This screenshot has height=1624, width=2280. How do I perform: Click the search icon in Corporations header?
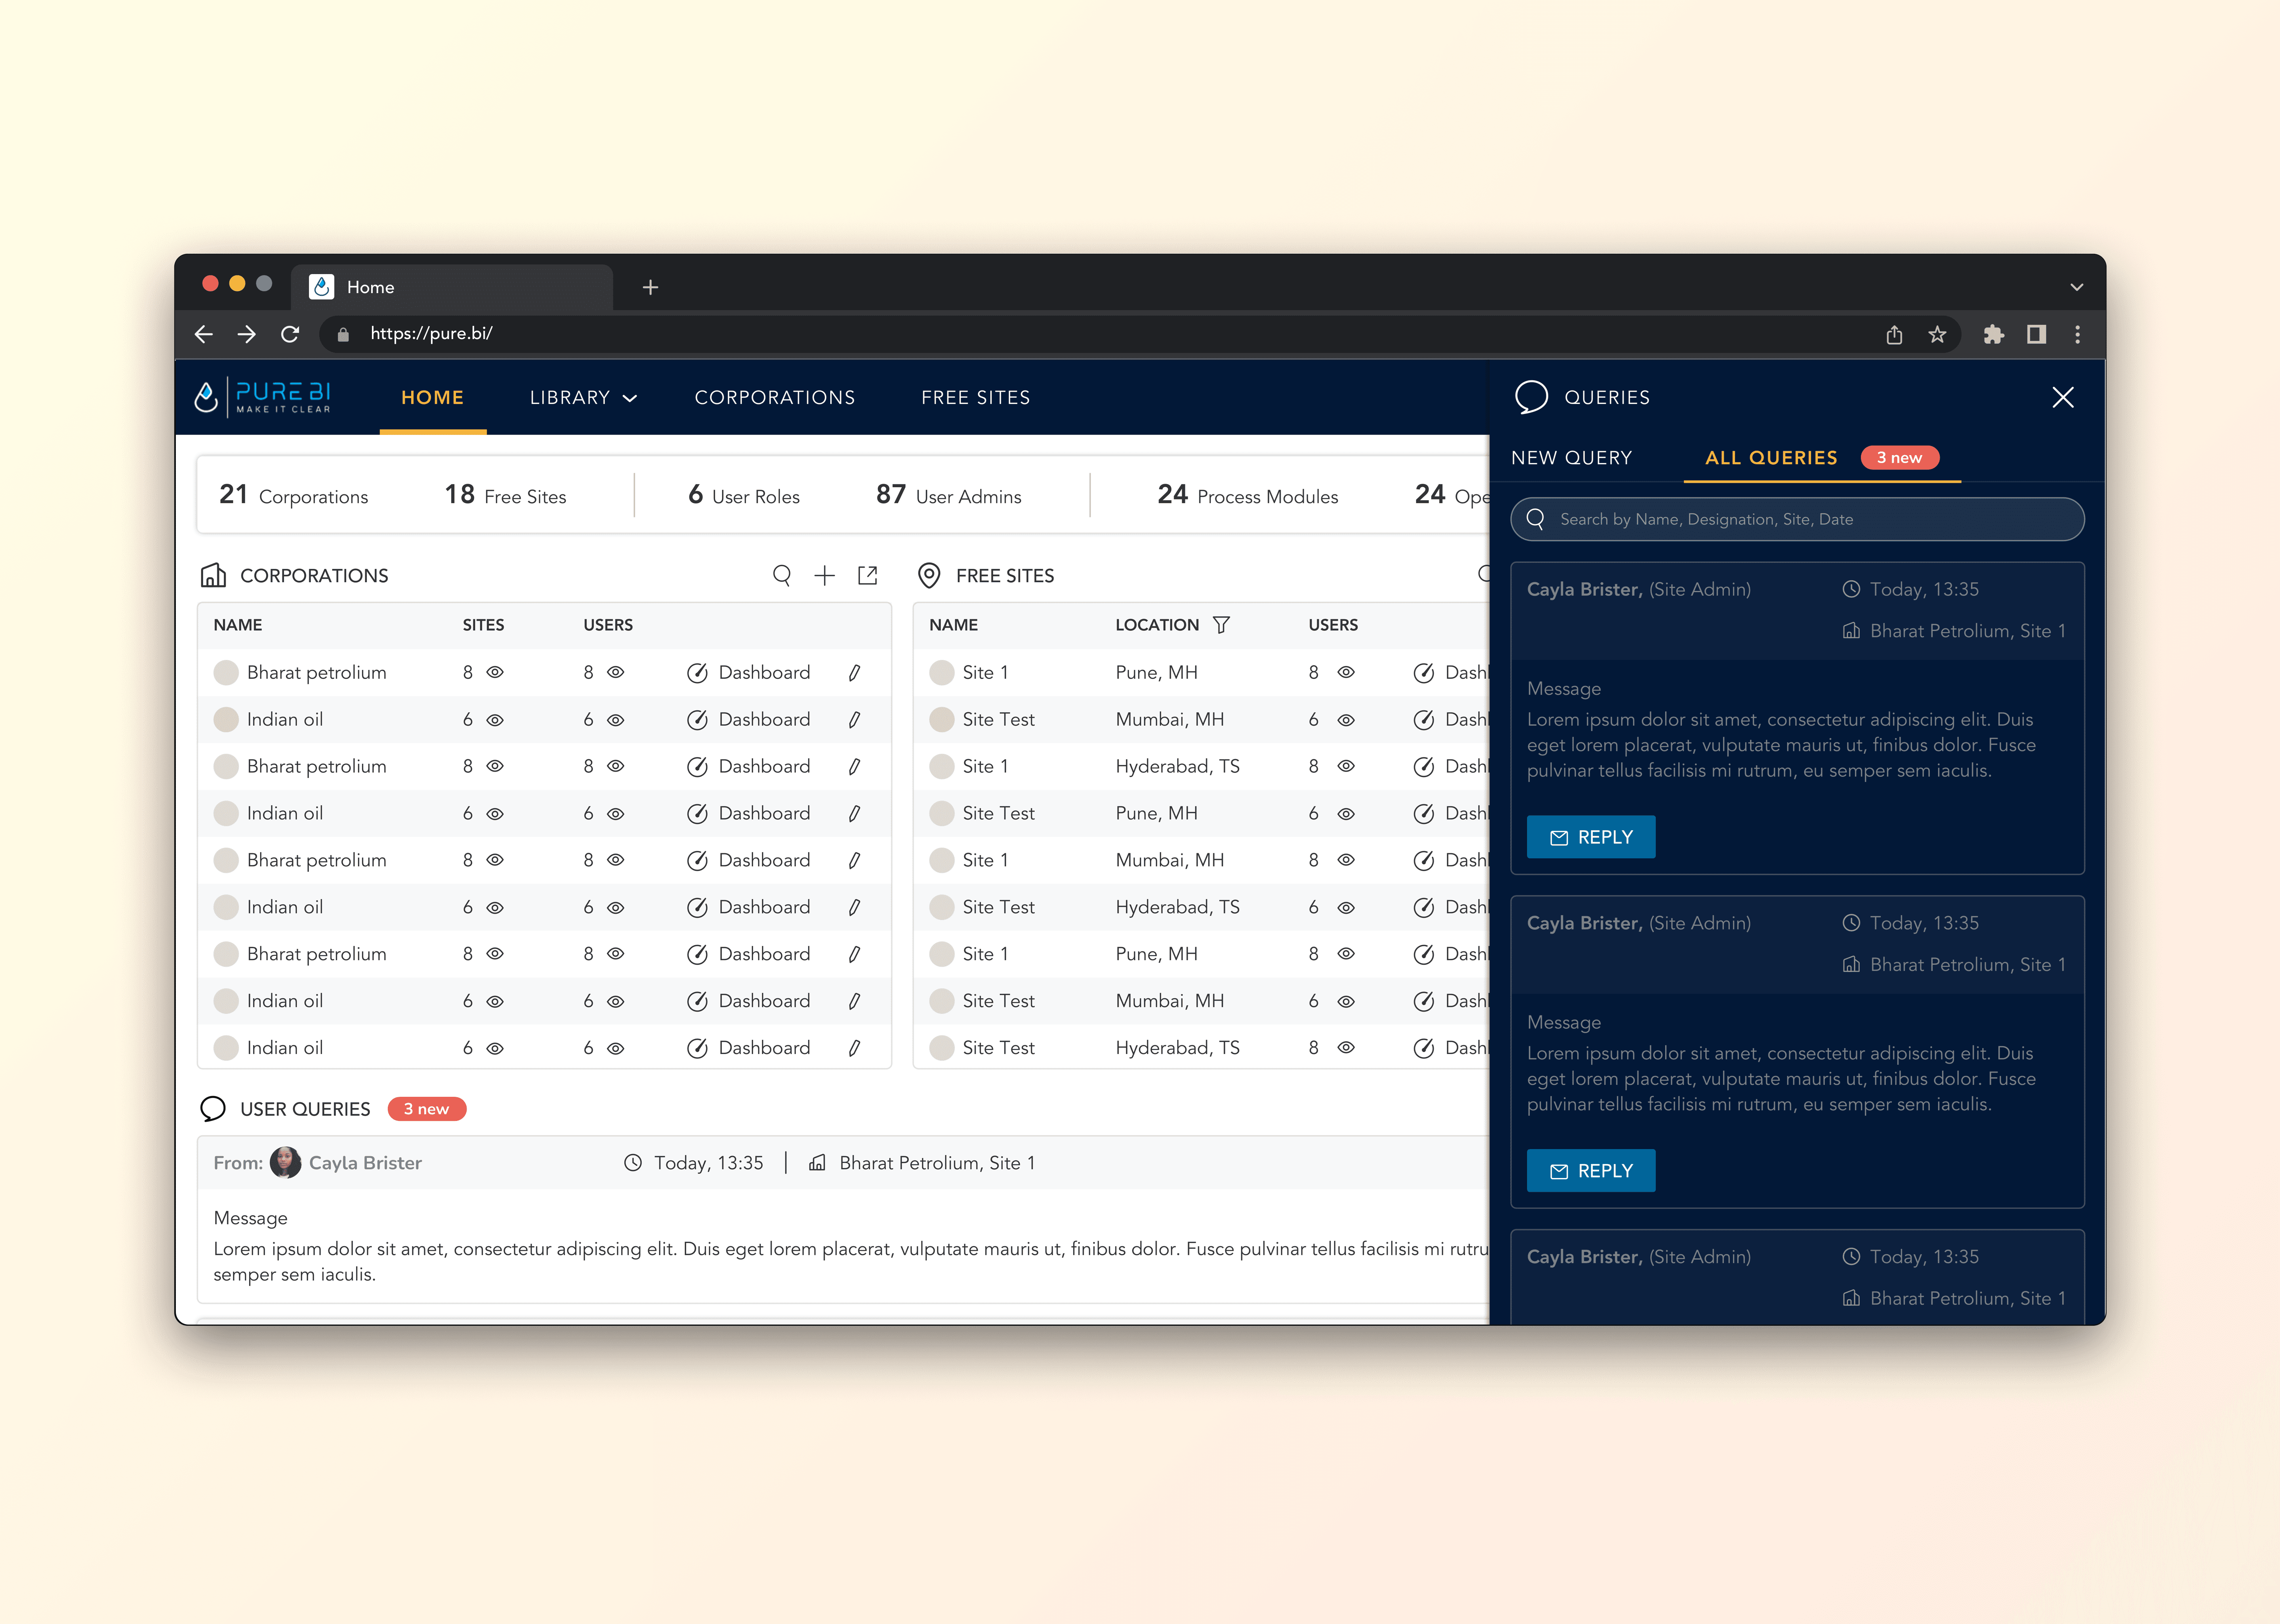[782, 575]
